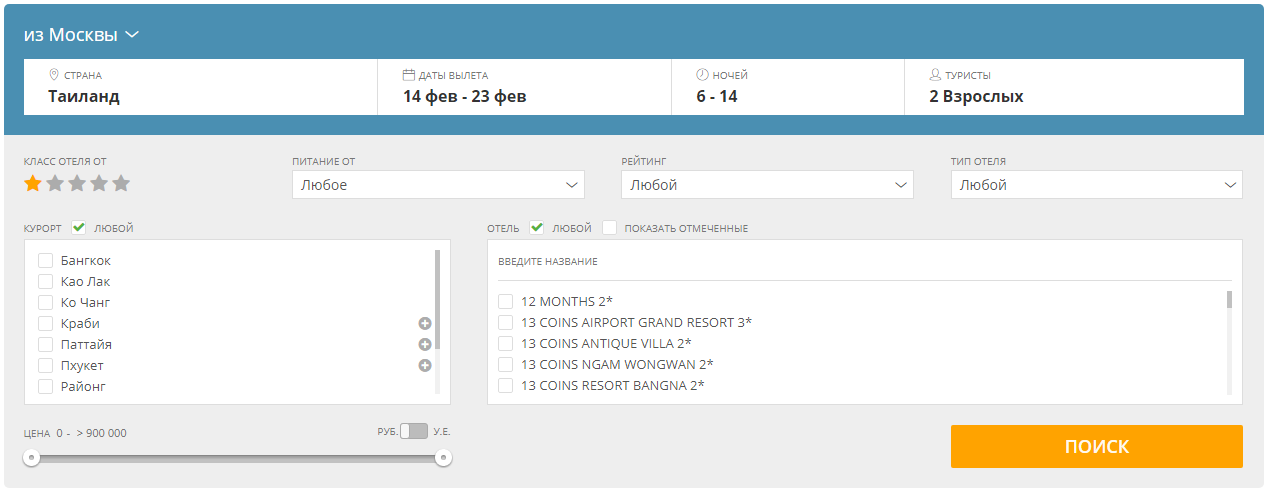The height and width of the screenshot is (492, 1269).
Task: Expand Пхукет sub-areas with plus icon
Action: click(x=424, y=366)
